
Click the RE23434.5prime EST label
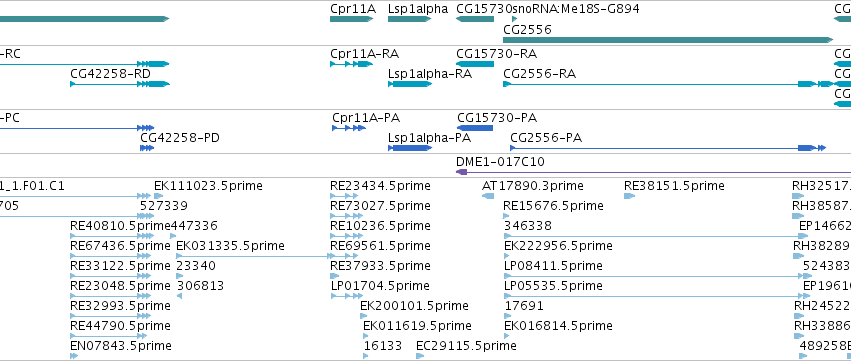pos(380,186)
